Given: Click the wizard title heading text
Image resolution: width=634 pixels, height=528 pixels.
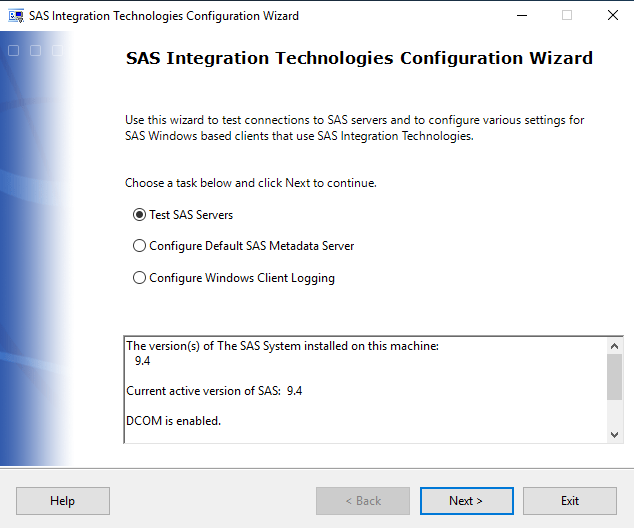Looking at the screenshot, I should coord(359,58).
